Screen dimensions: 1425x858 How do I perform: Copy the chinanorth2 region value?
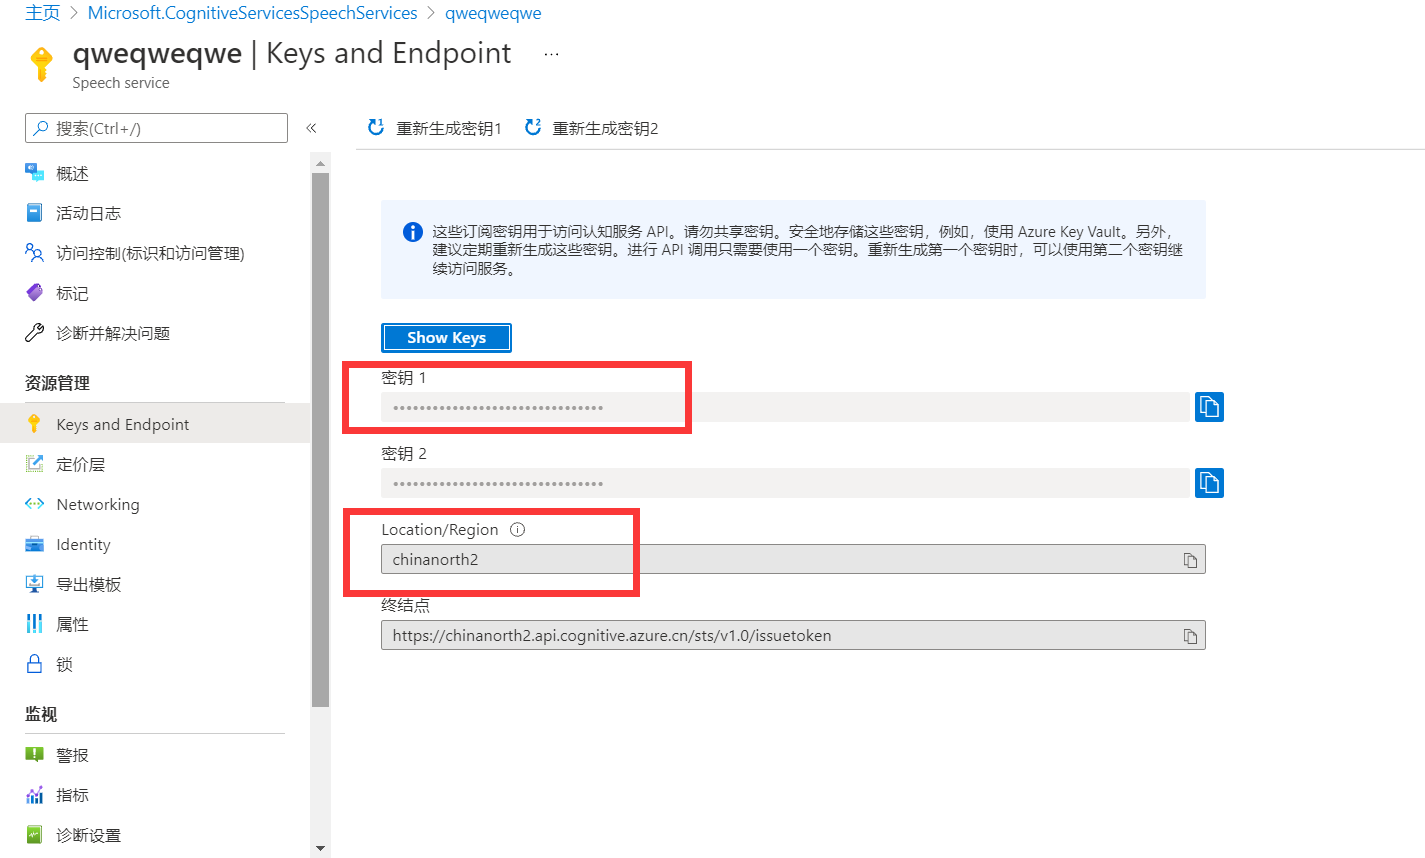(x=1190, y=560)
